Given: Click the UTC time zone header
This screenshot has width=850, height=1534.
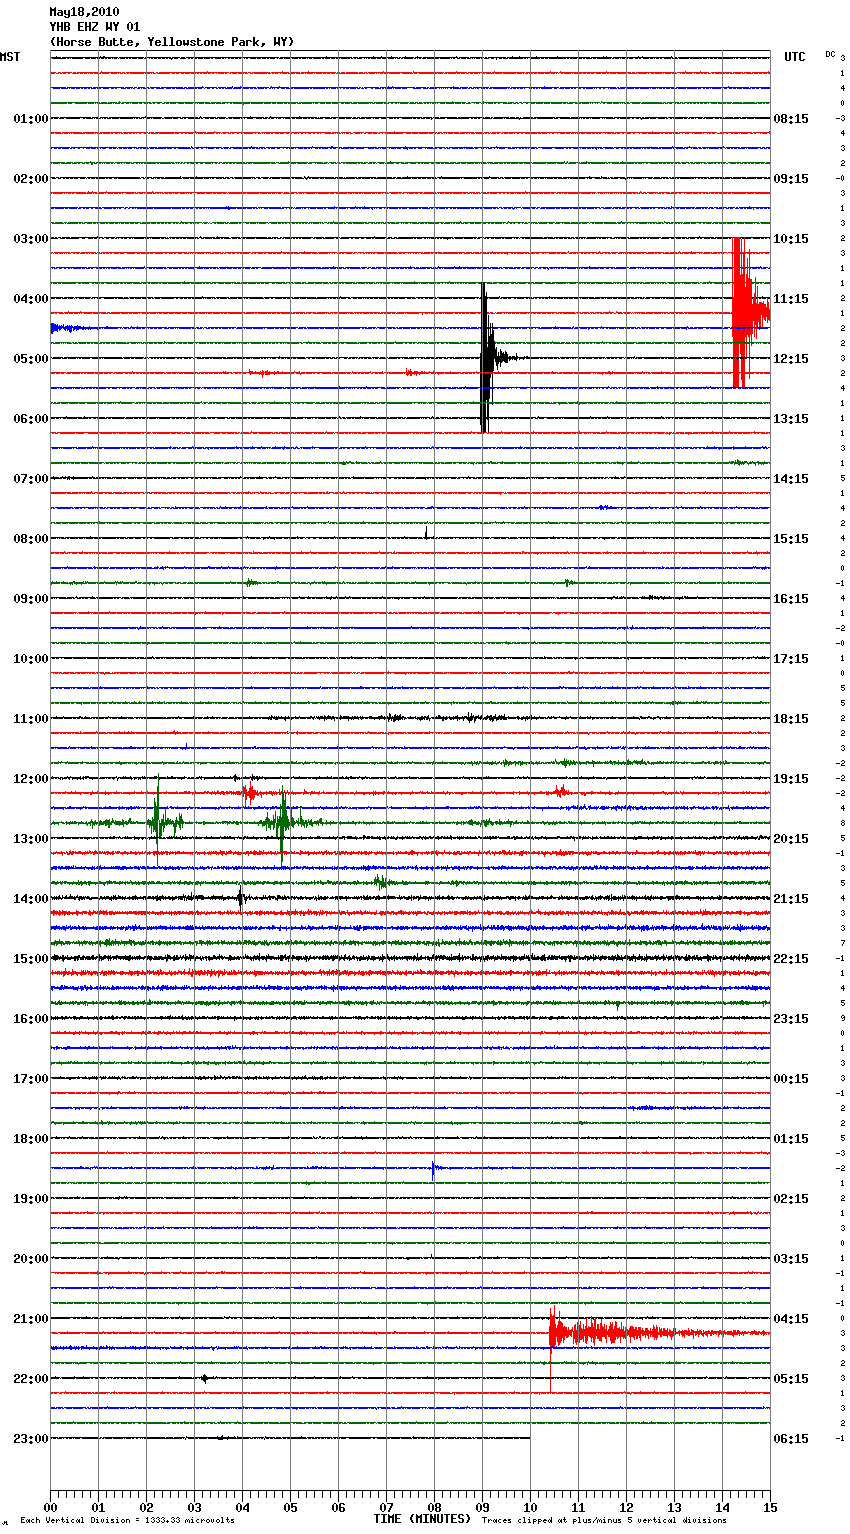Looking at the screenshot, I should tap(795, 57).
